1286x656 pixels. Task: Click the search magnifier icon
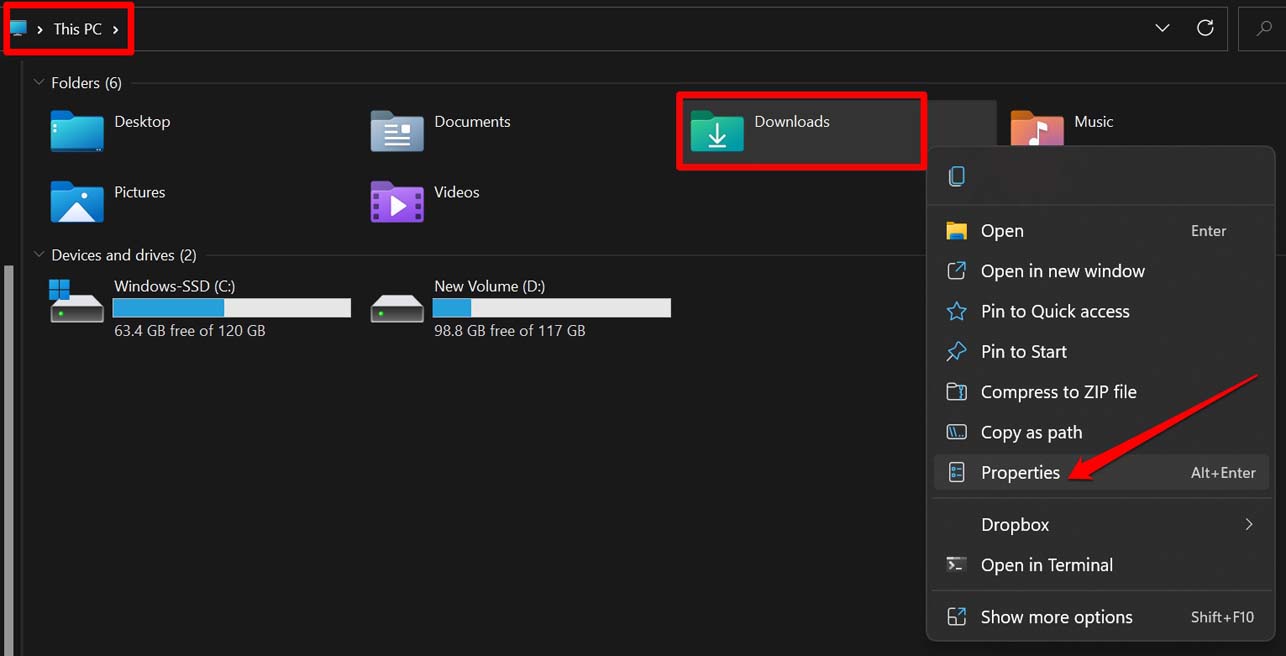(1263, 29)
